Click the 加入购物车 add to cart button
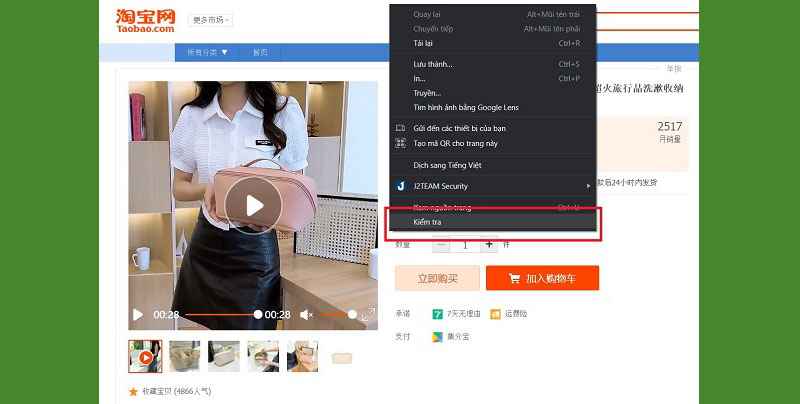Viewport: 800px width, 404px height. 542,278
